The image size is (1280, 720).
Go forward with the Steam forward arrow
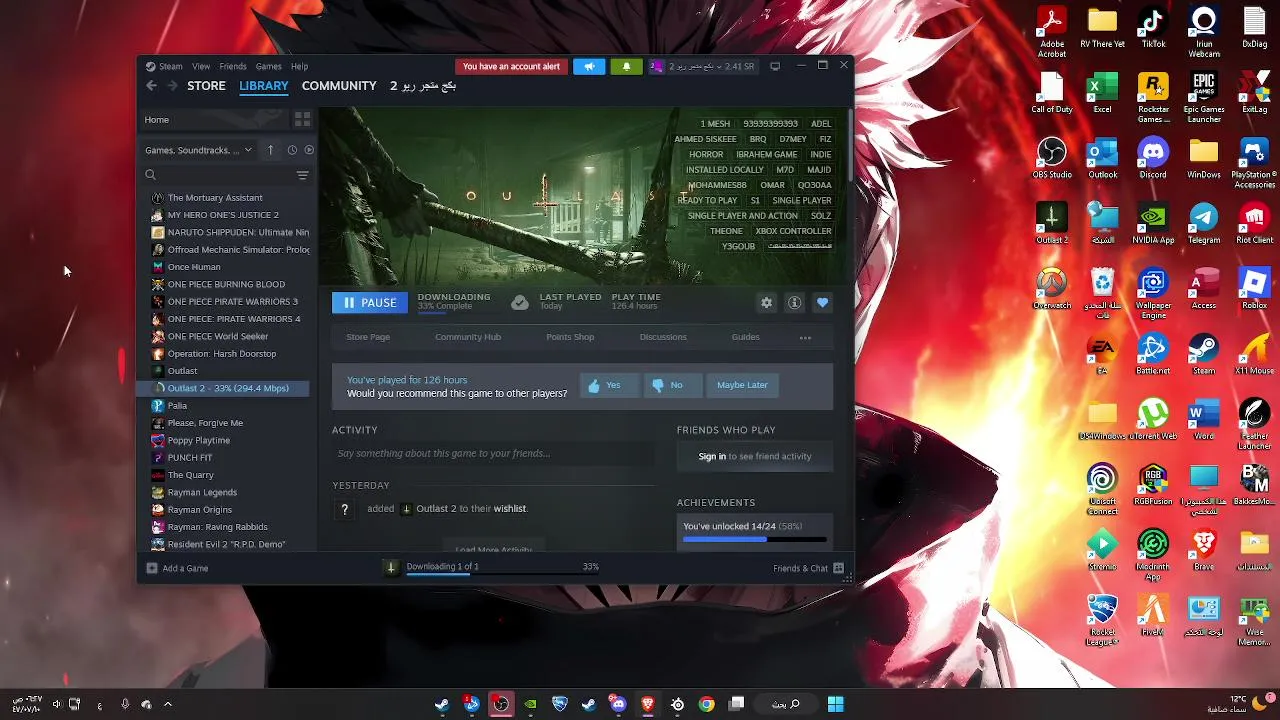click(172, 86)
